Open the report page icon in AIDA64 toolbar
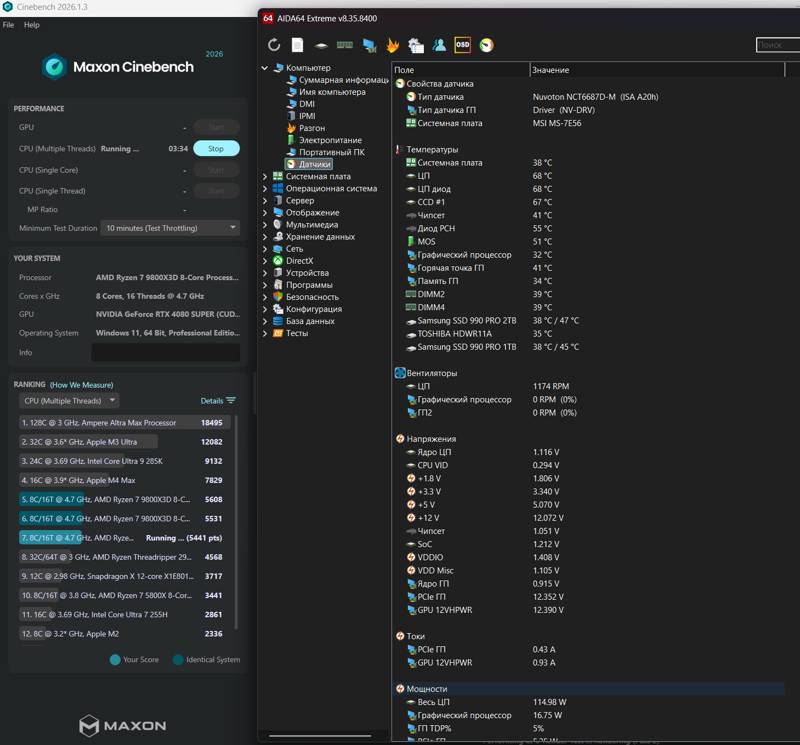 pyautogui.click(x=297, y=45)
